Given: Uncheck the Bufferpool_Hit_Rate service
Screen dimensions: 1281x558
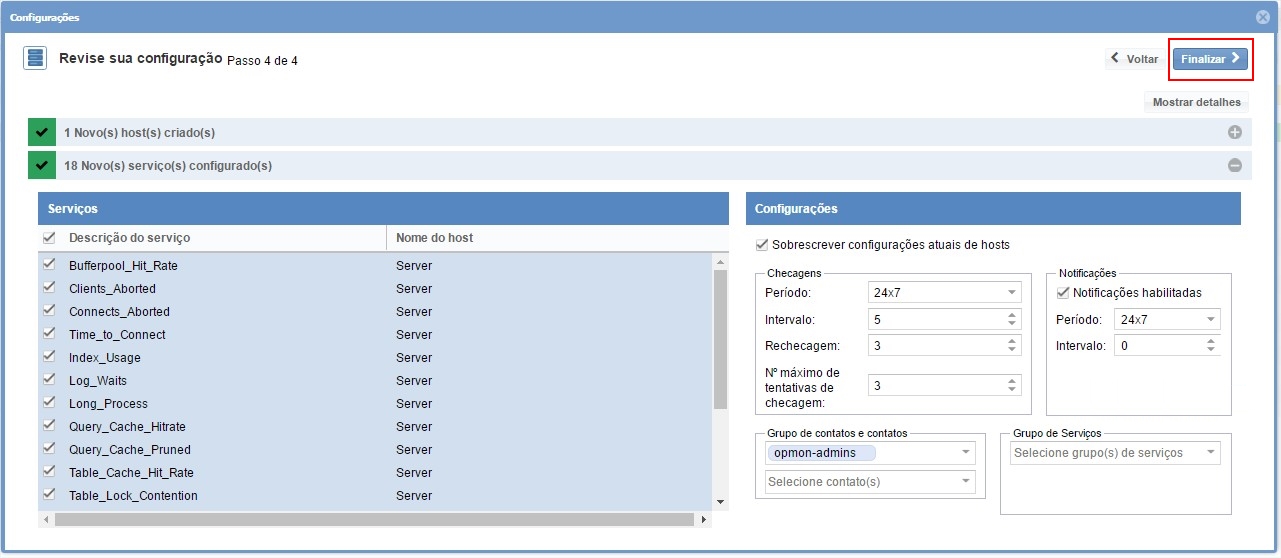Looking at the screenshot, I should click(x=49, y=265).
